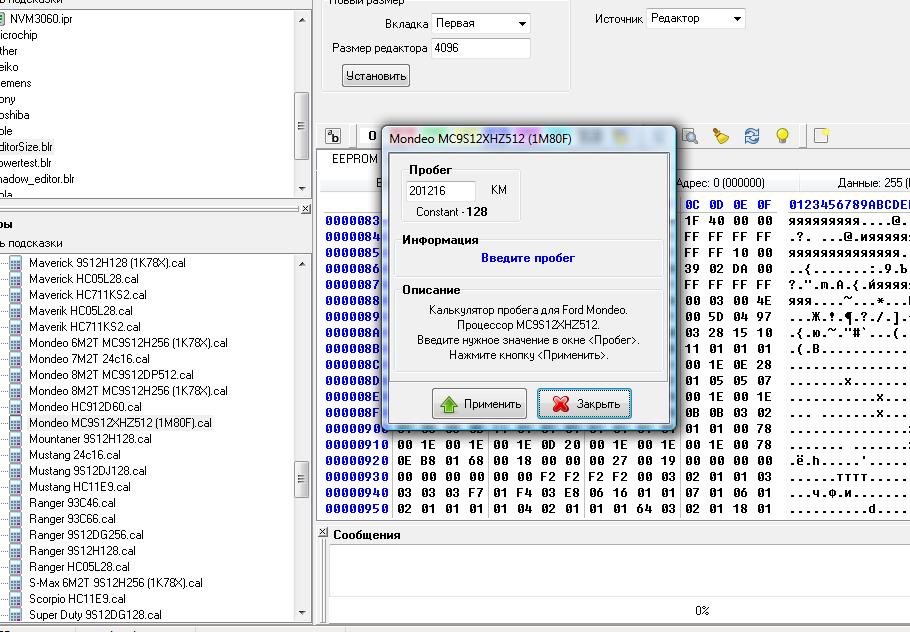Click the 'Constant - 128' label in the dialog

452,212
